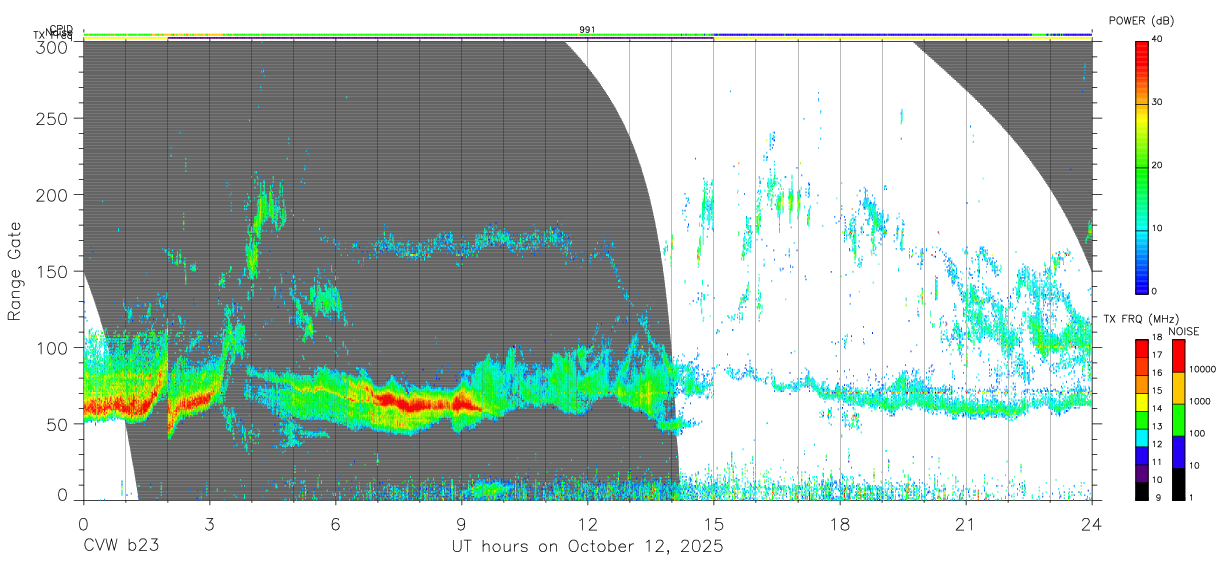Click the CVW b23 radar beam label
Screen dimensions: 1228x567
(x=121, y=547)
